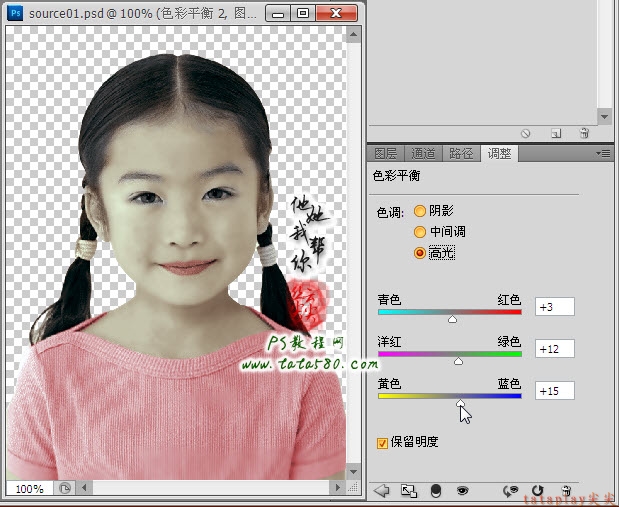This screenshot has width=619, height=507.
Task: Create new item icon in upper panel
Action: coord(556,133)
